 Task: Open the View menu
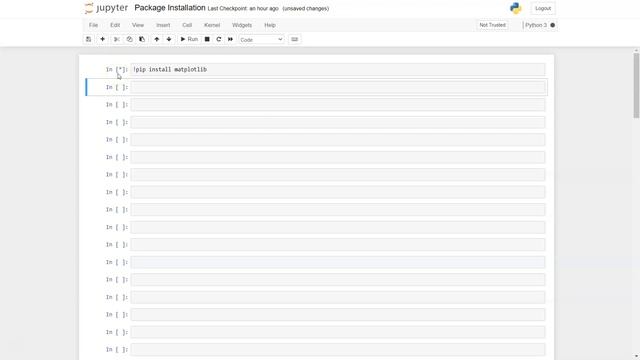138,25
